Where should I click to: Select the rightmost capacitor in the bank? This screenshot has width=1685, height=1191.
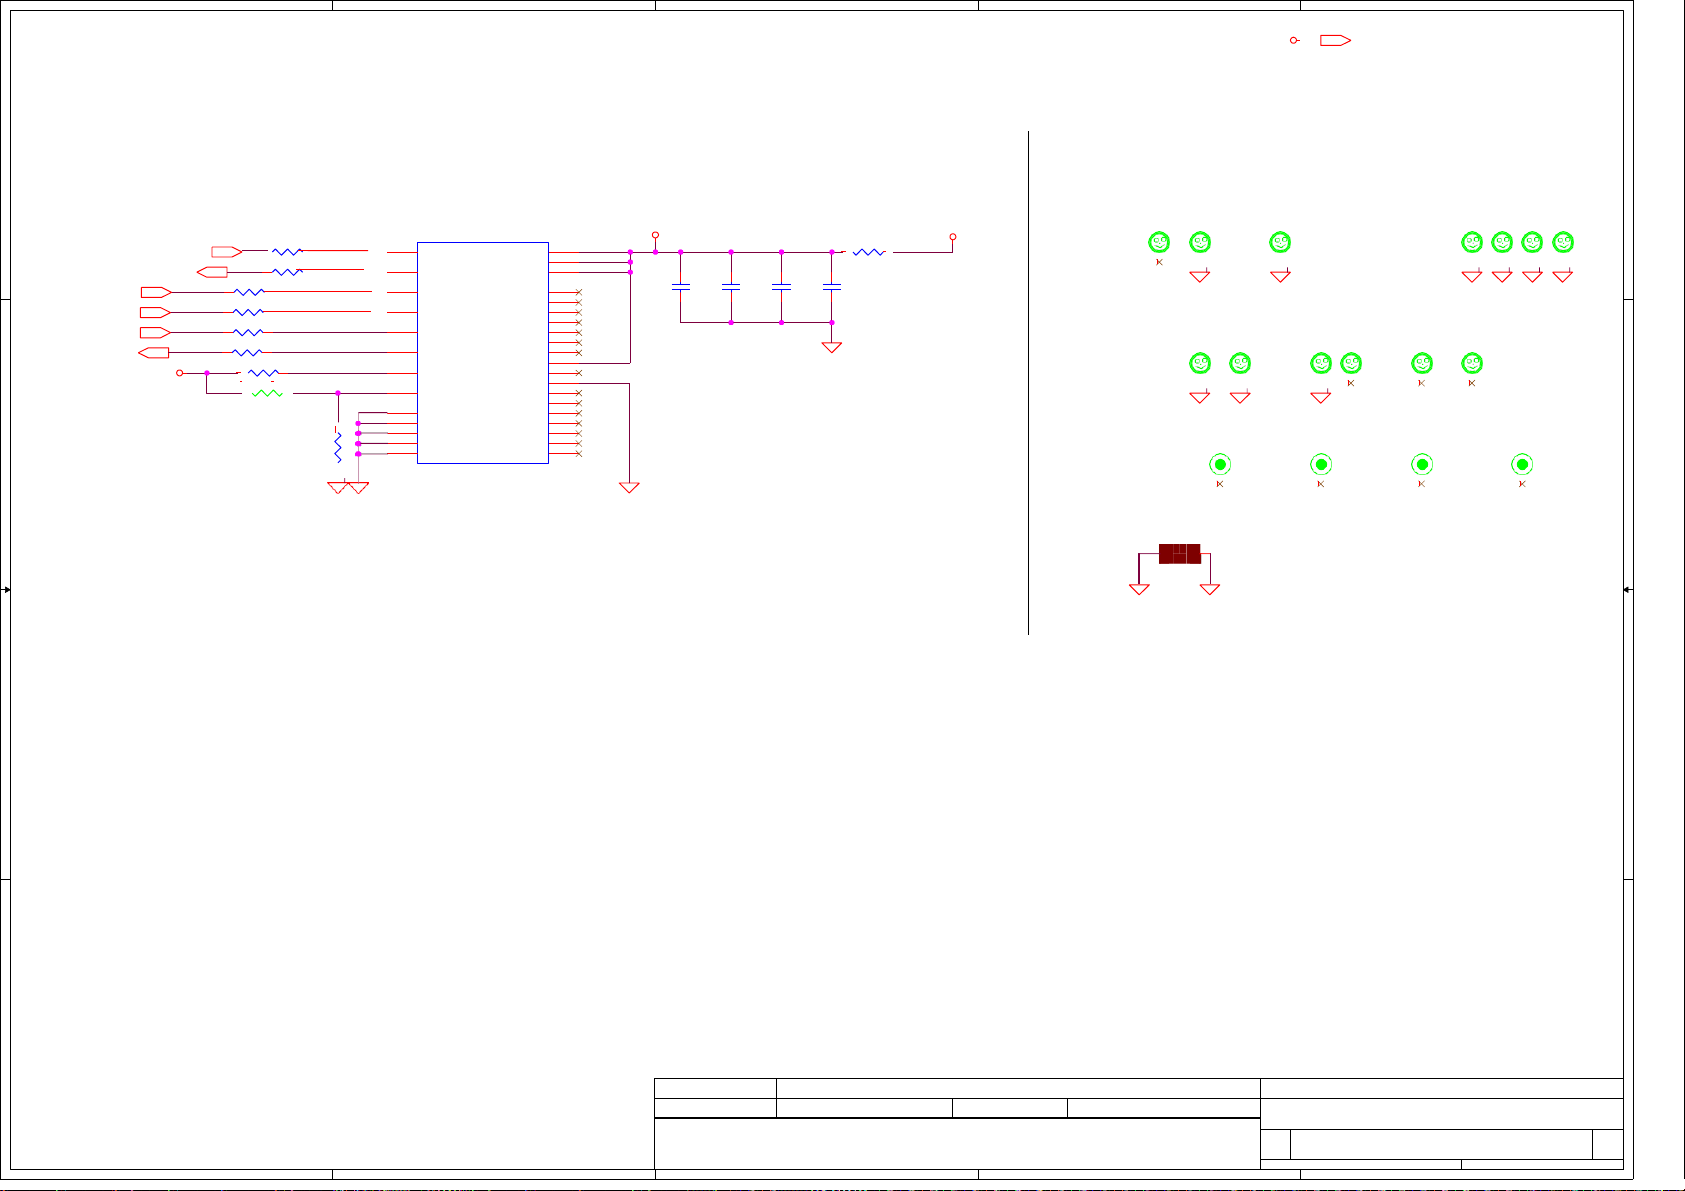tap(831, 287)
